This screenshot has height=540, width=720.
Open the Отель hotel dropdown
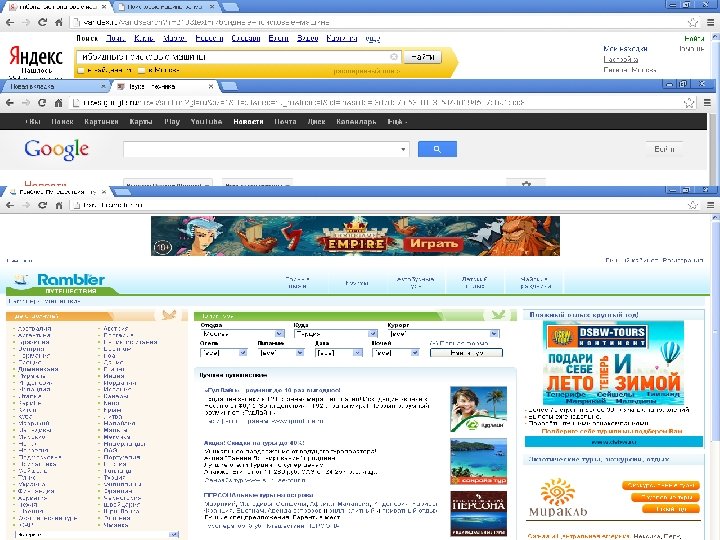tap(224, 353)
